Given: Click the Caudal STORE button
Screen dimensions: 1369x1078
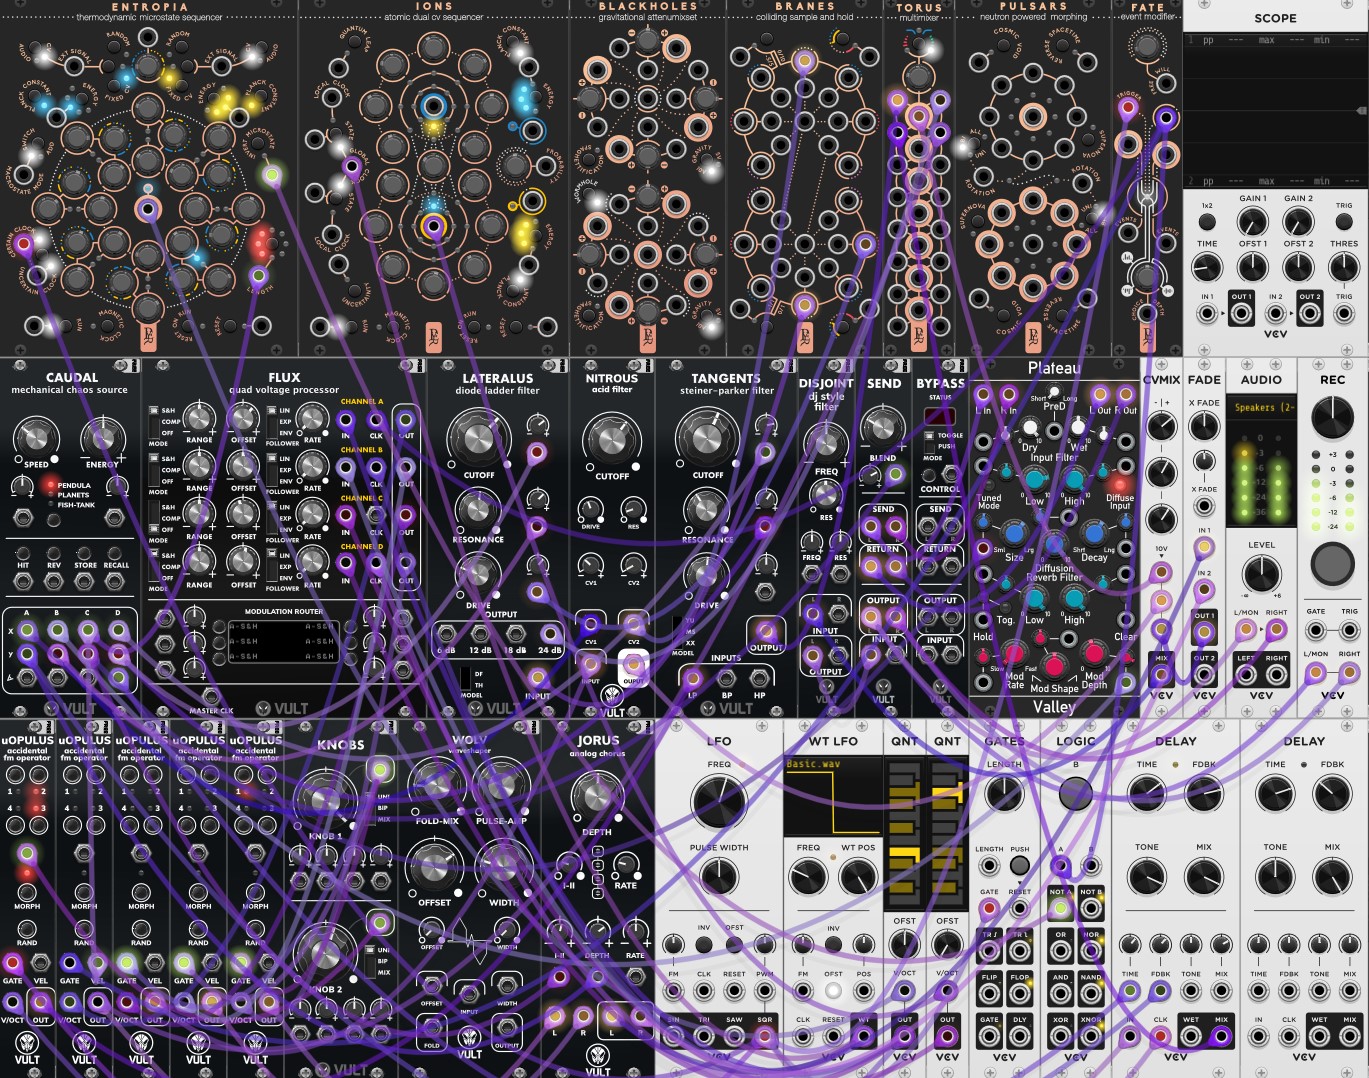Looking at the screenshot, I should [85, 552].
